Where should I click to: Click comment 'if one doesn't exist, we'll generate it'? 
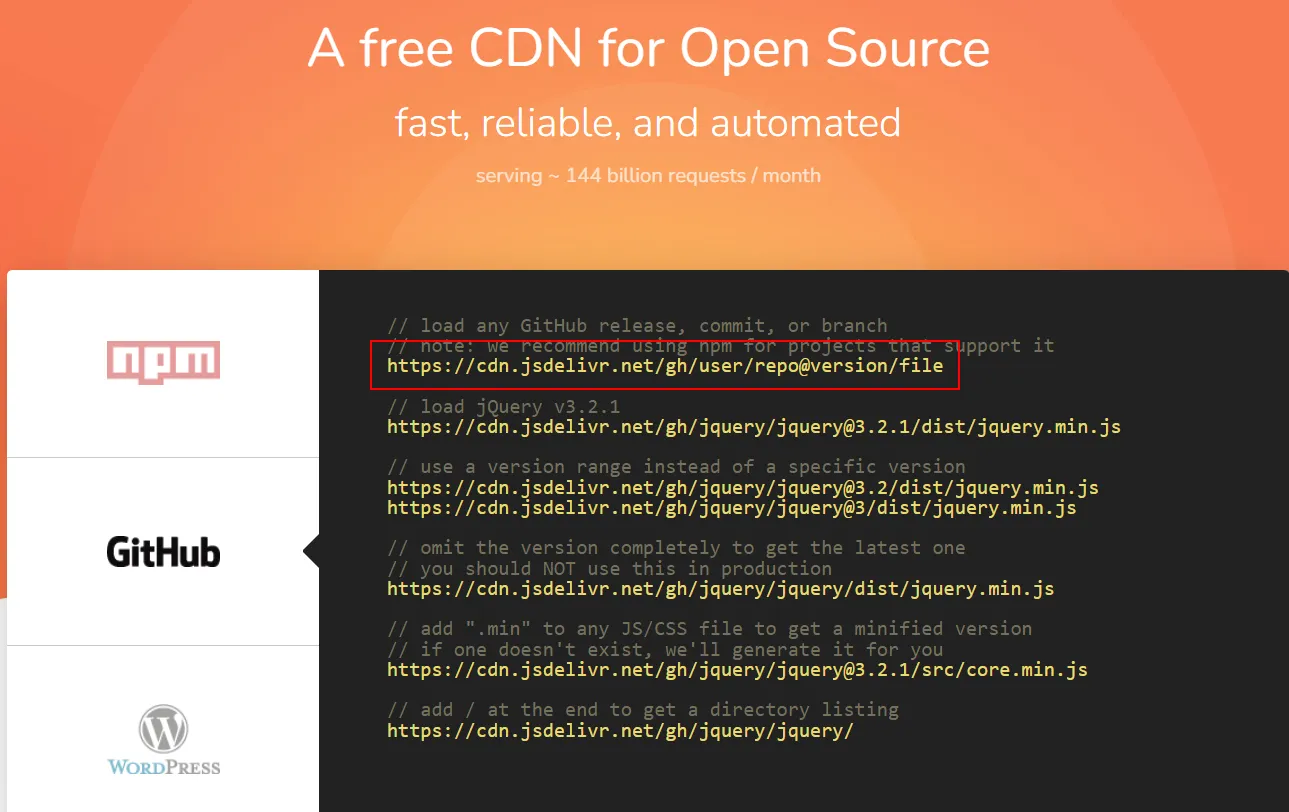665,649
